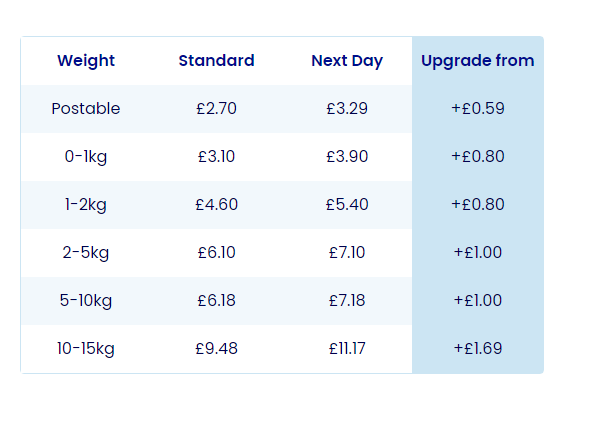This screenshot has height=422, width=596.
Task: Select the +£1.69 upgrade cell
Action: pos(478,348)
